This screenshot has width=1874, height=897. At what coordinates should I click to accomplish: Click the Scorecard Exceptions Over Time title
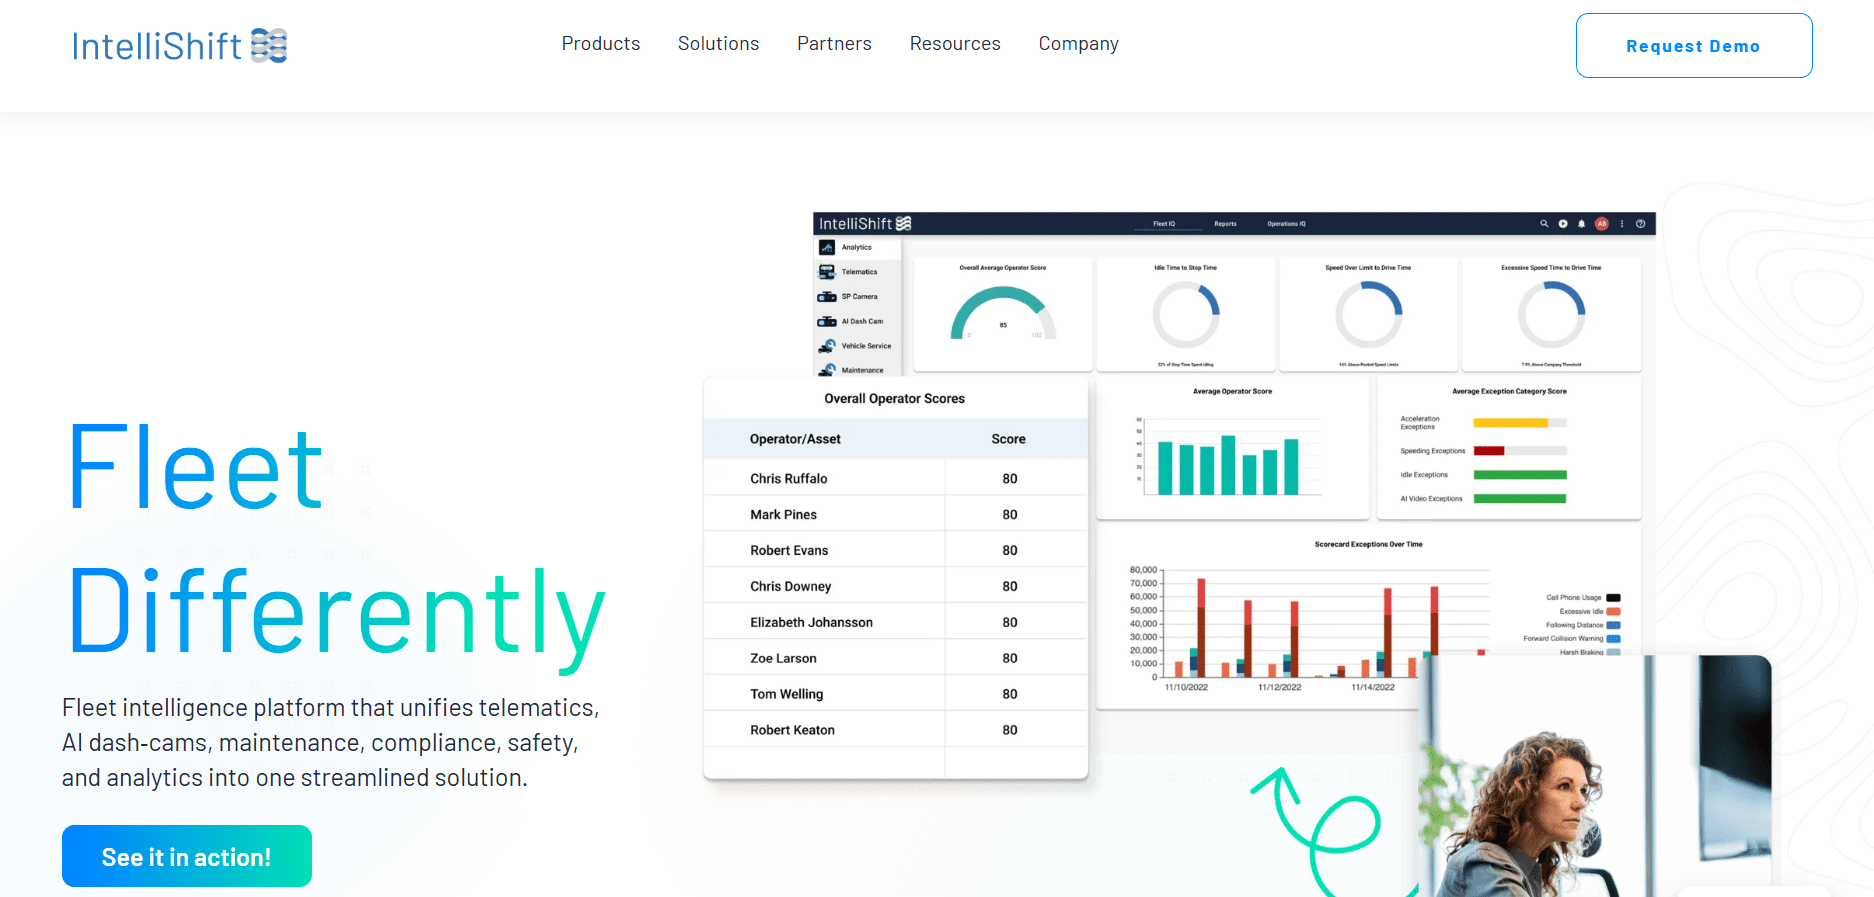point(1369,545)
